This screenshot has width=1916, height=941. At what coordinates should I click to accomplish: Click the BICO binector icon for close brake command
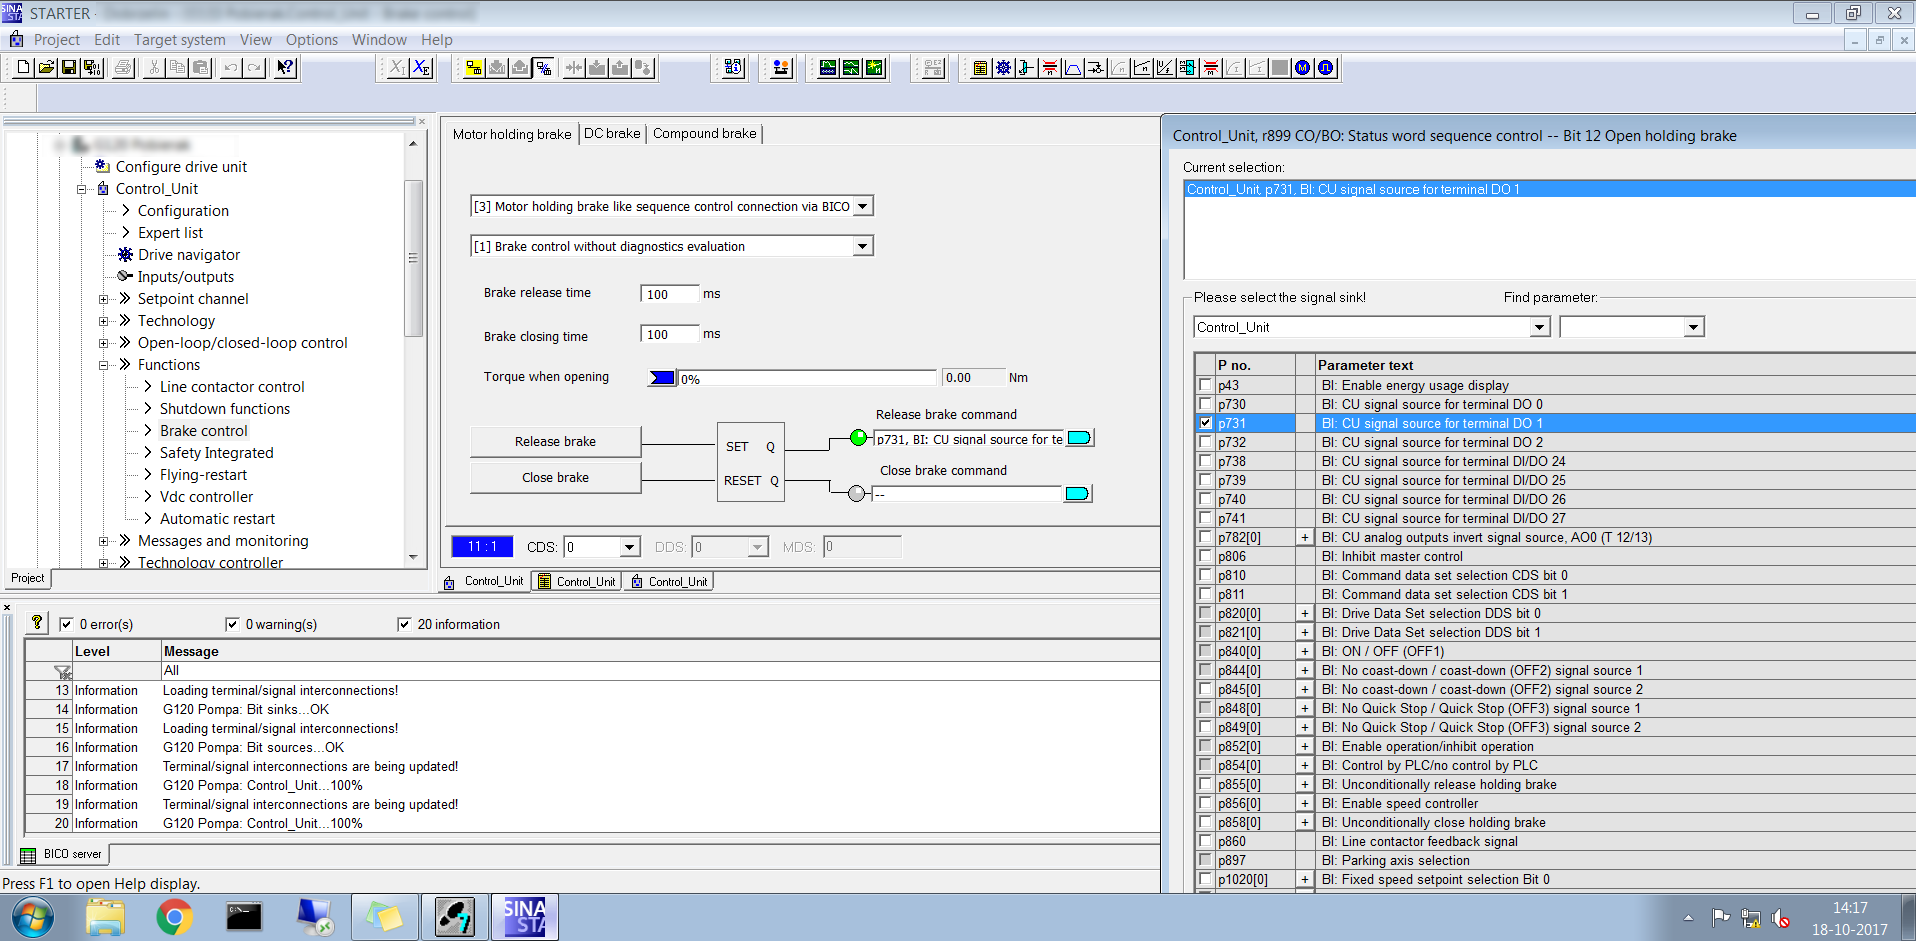tap(1077, 493)
